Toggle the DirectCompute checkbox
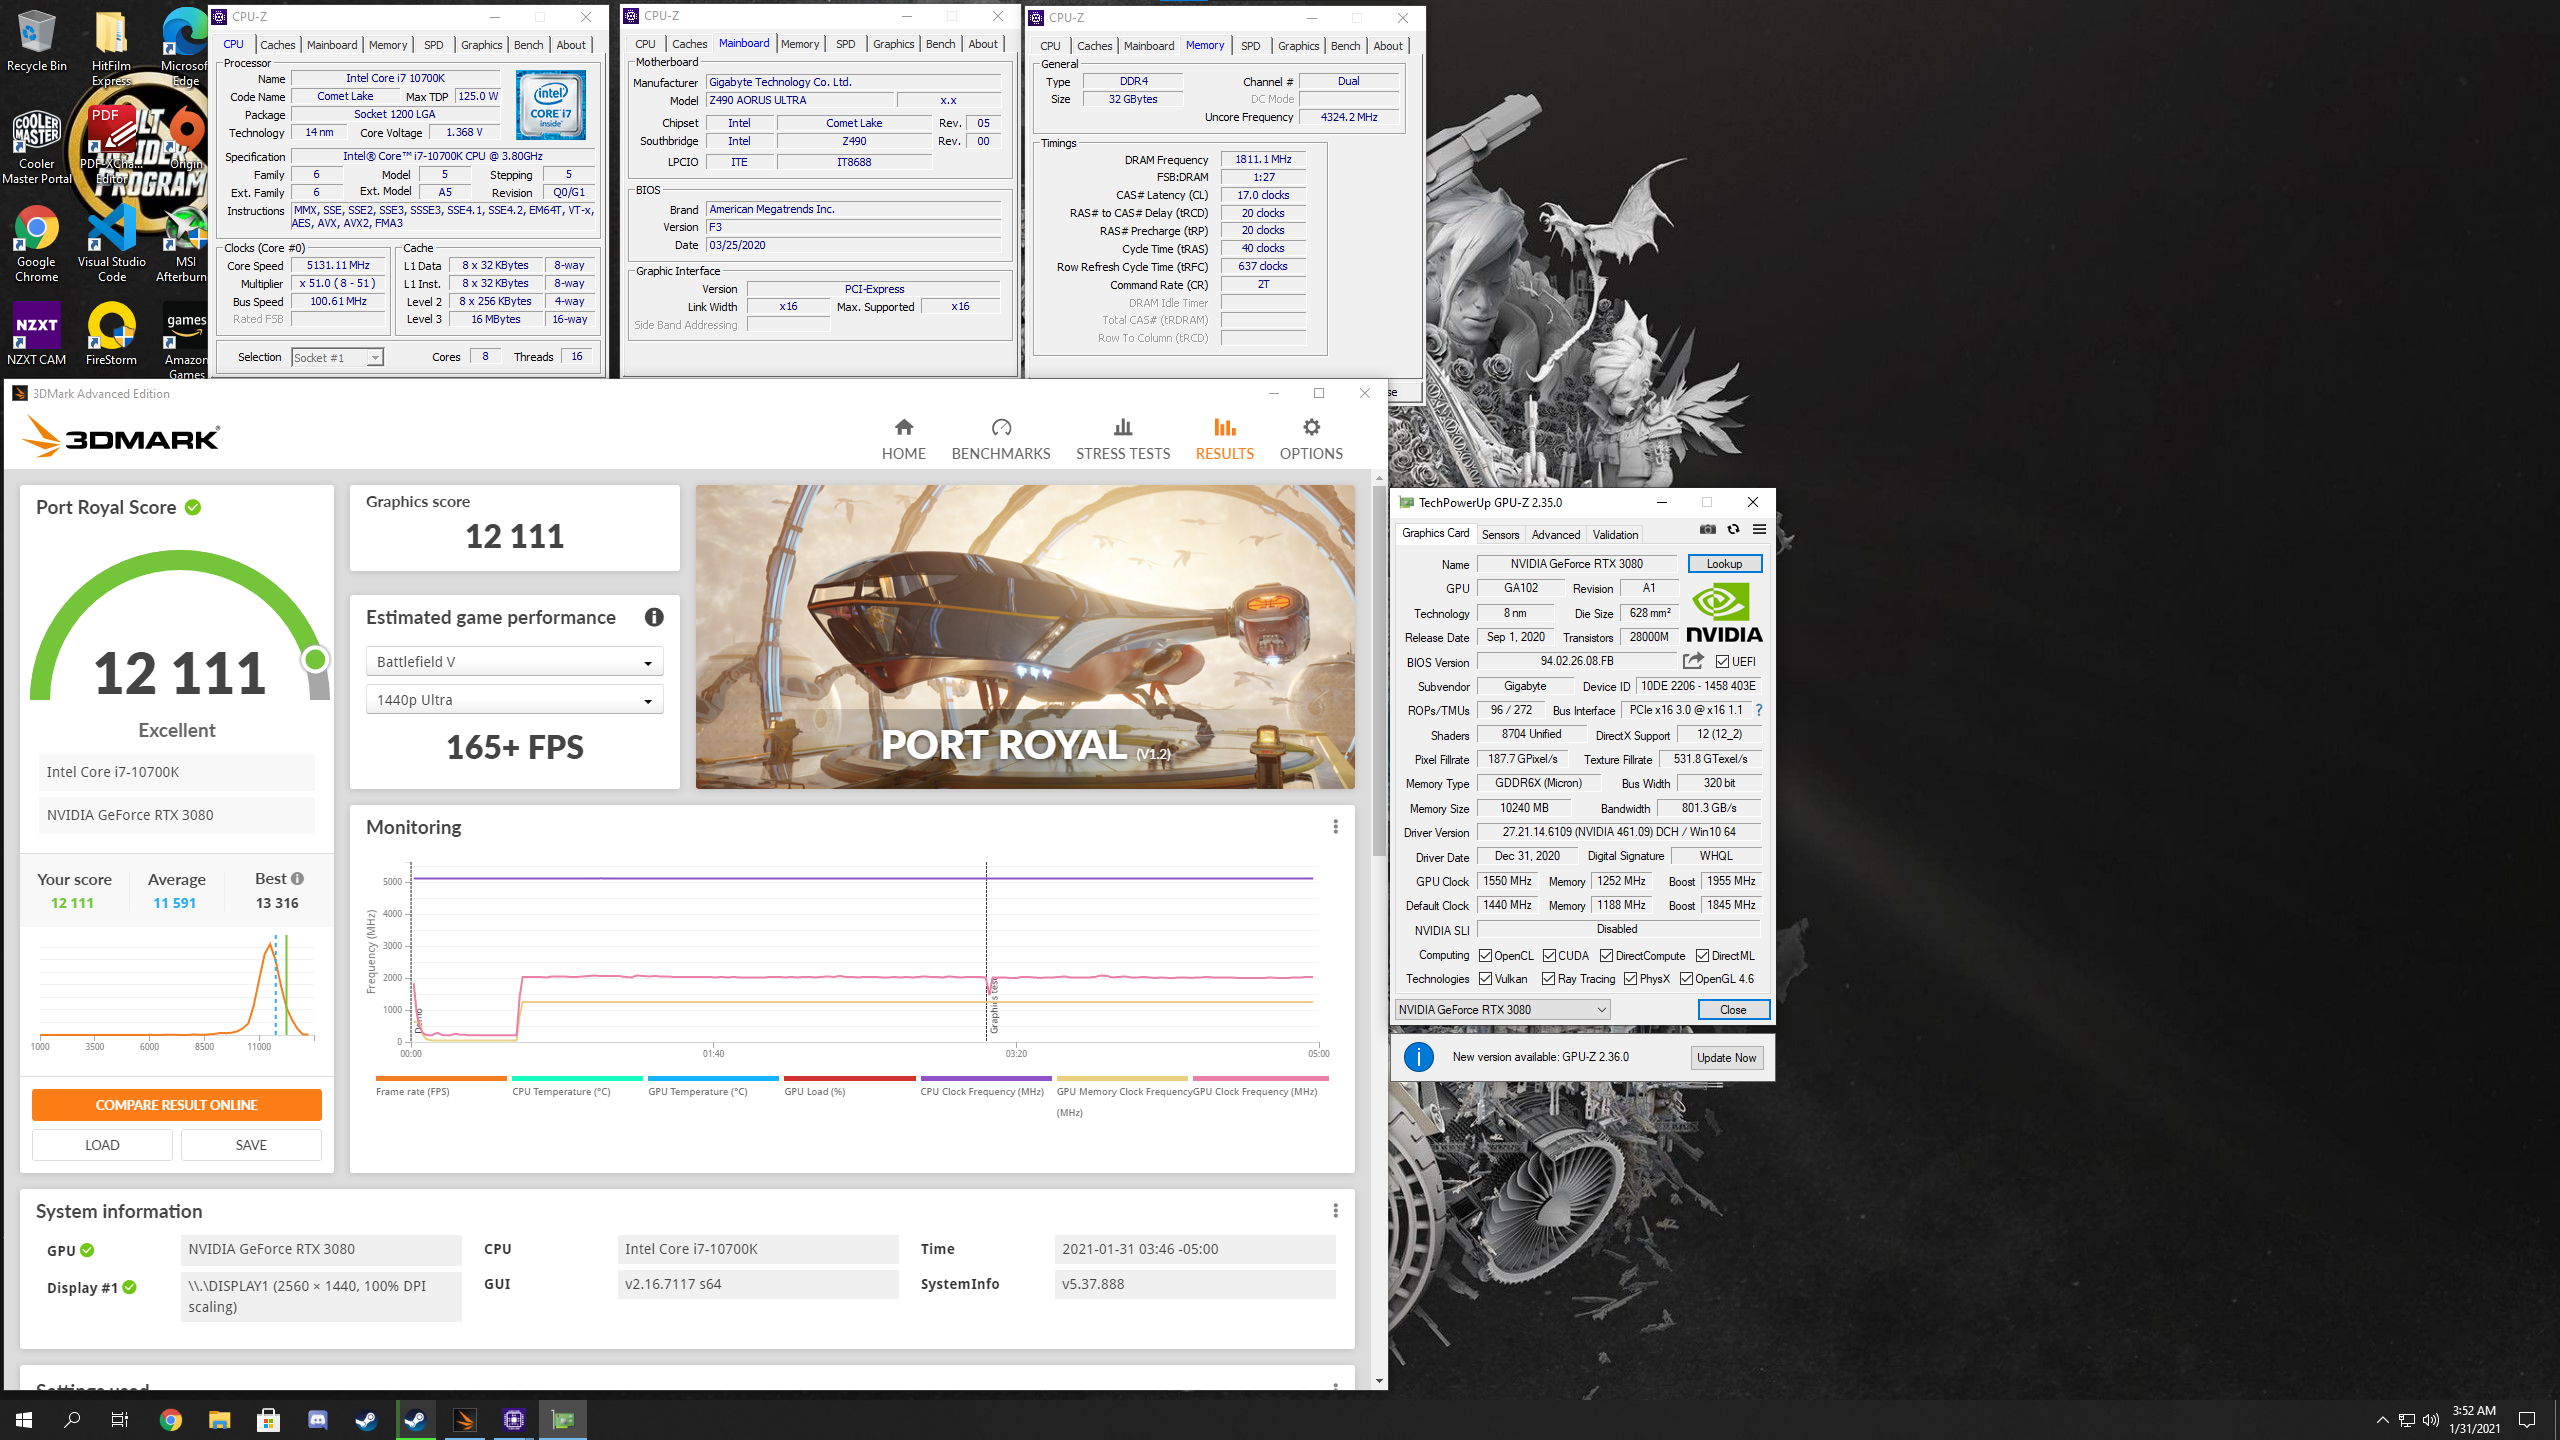Screen dimensions: 2560x1440 1606,955
